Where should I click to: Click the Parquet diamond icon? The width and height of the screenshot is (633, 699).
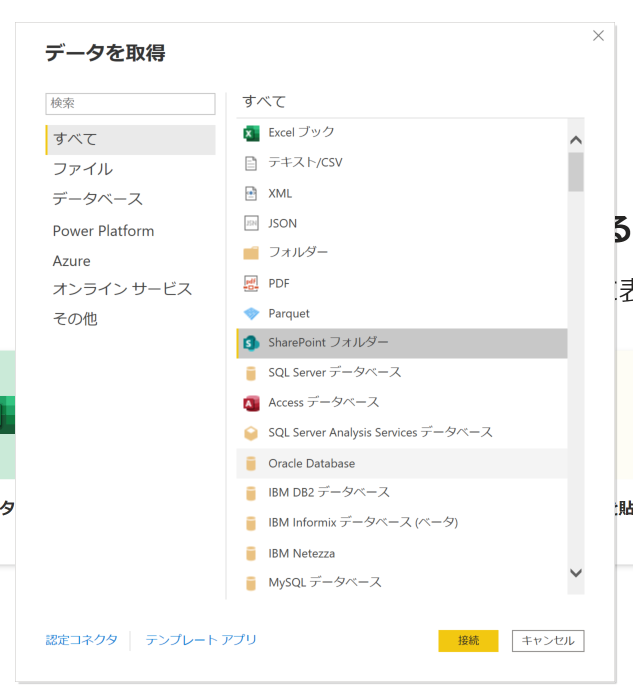click(251, 313)
